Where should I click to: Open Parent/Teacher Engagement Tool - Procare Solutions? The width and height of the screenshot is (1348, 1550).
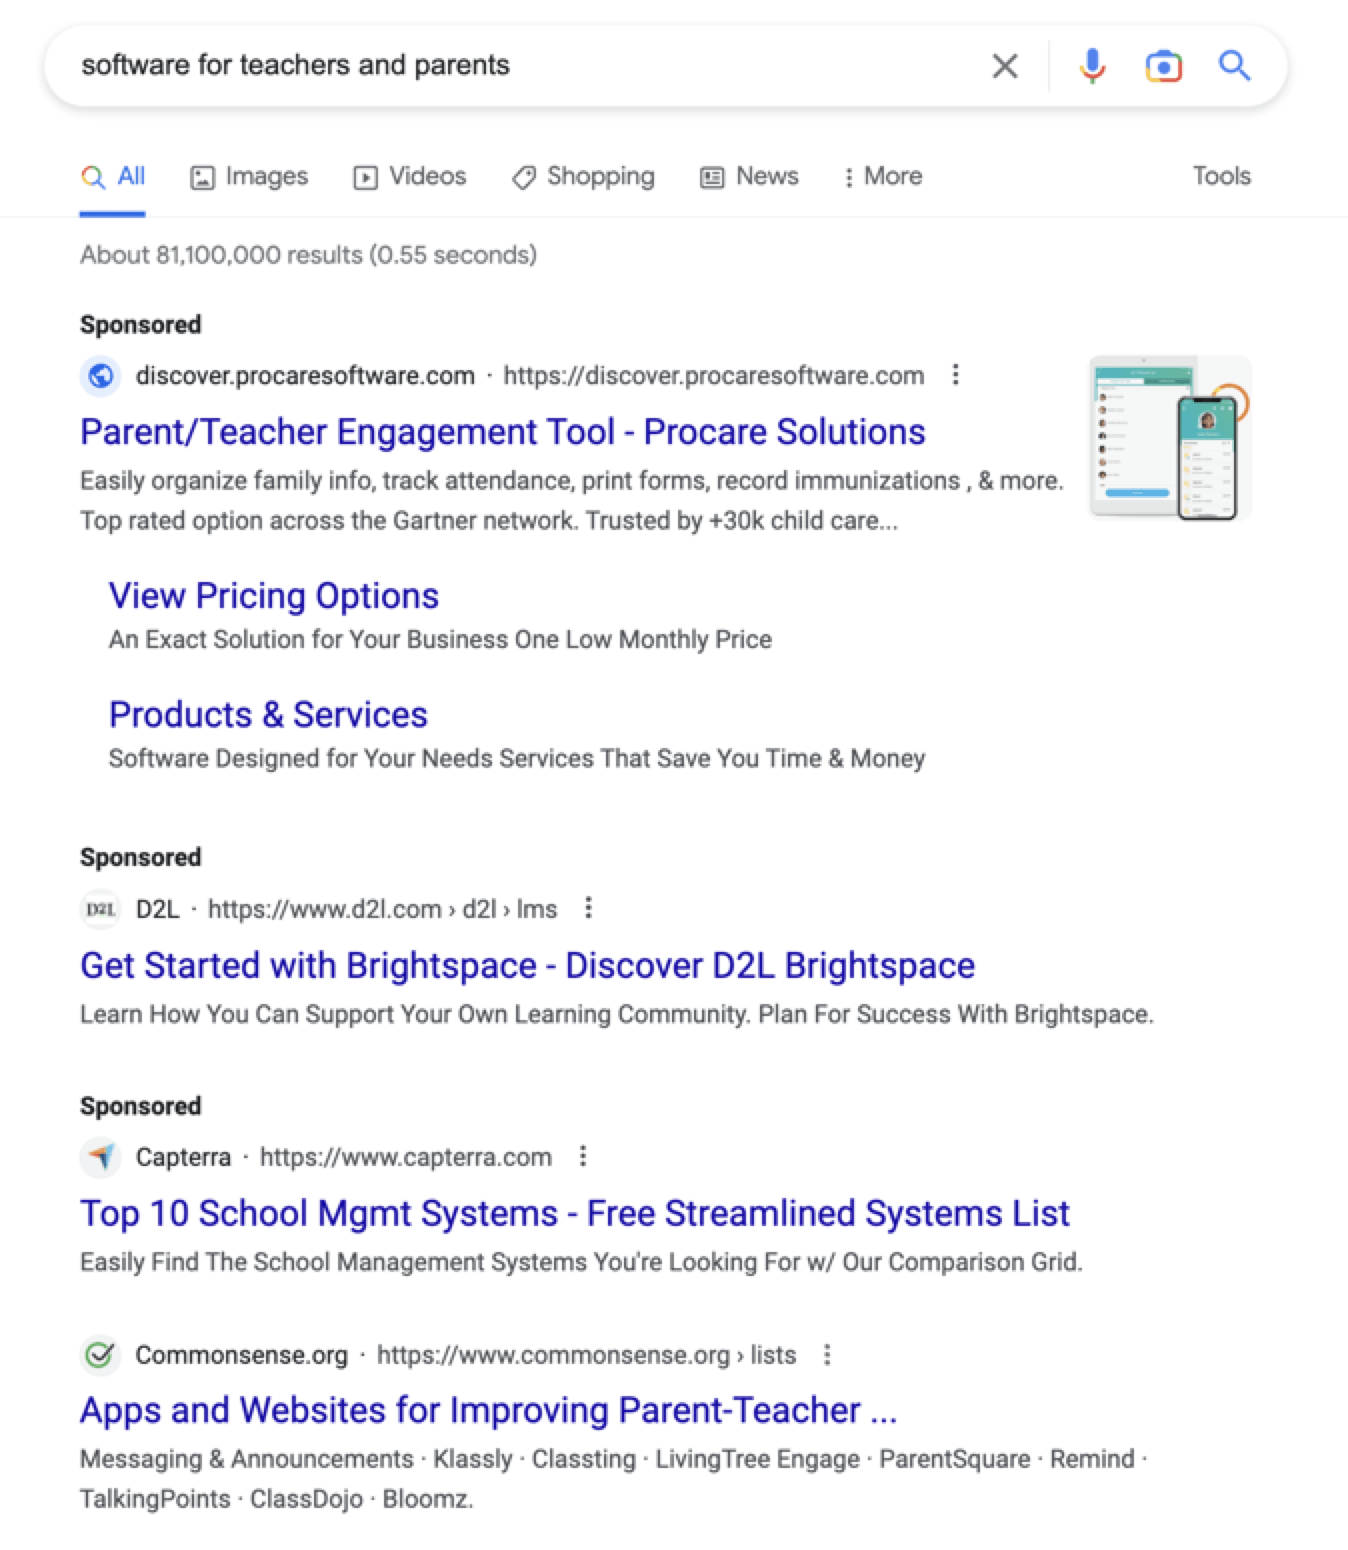coord(503,432)
